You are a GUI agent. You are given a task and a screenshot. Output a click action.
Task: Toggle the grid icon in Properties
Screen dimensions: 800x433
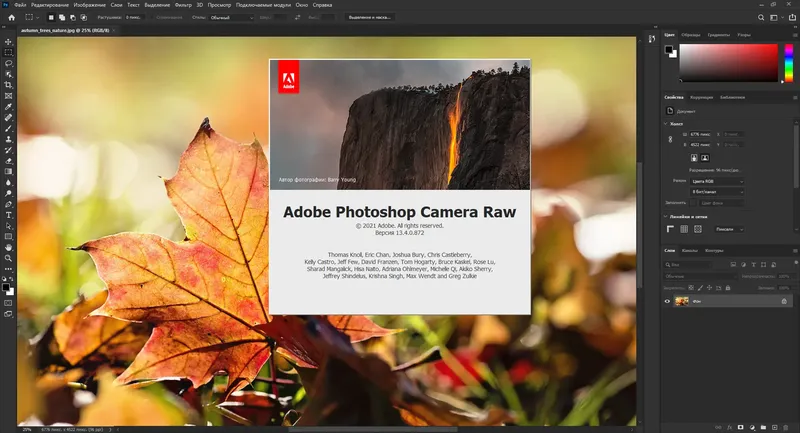[x=684, y=229]
